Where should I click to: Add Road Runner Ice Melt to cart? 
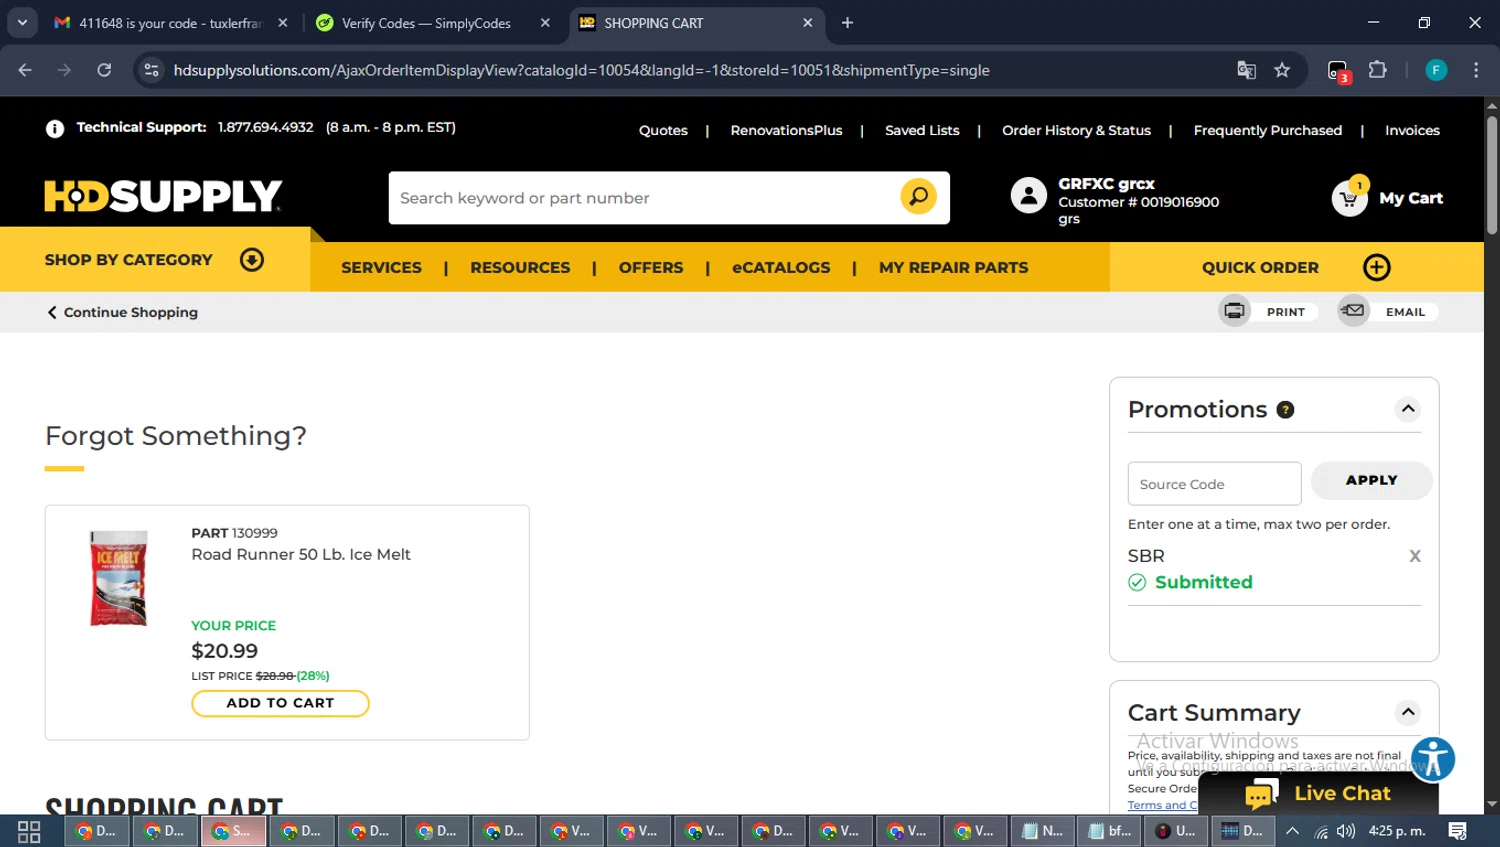pos(280,703)
